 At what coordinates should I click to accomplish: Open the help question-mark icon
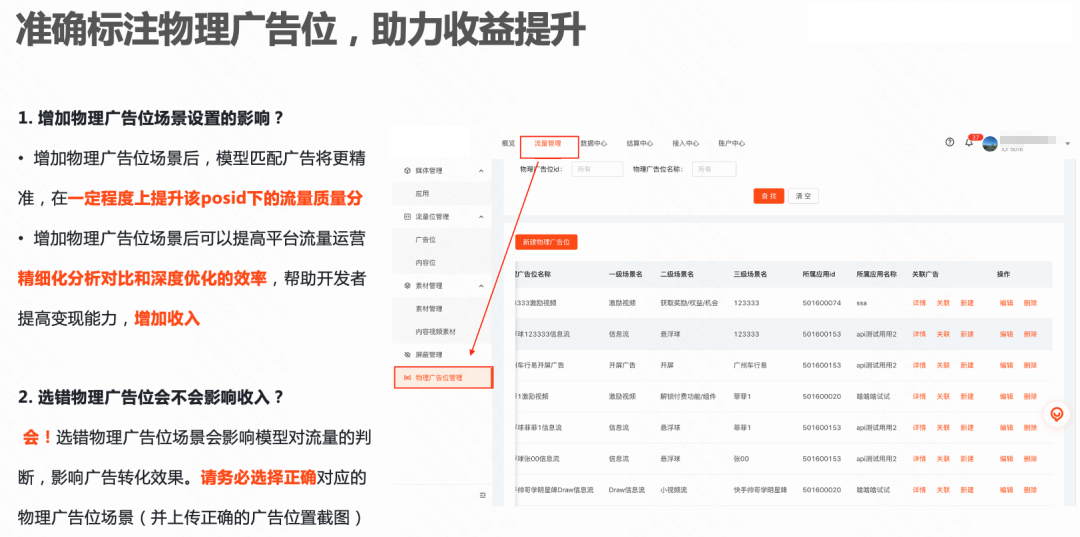point(950,143)
